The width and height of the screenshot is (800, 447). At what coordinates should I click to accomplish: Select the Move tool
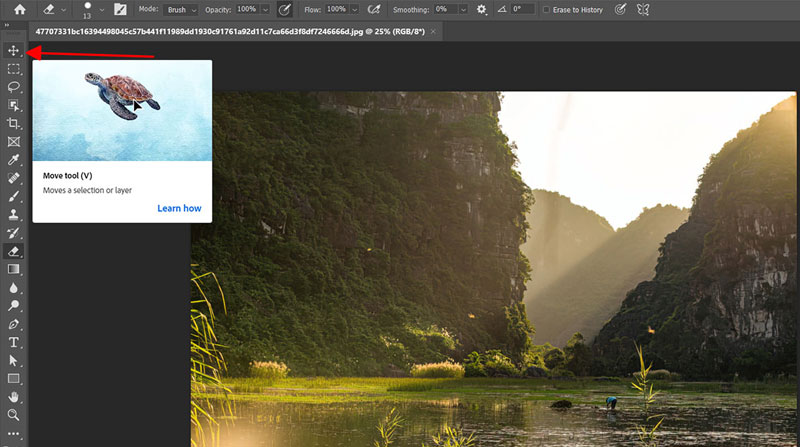tap(13, 50)
